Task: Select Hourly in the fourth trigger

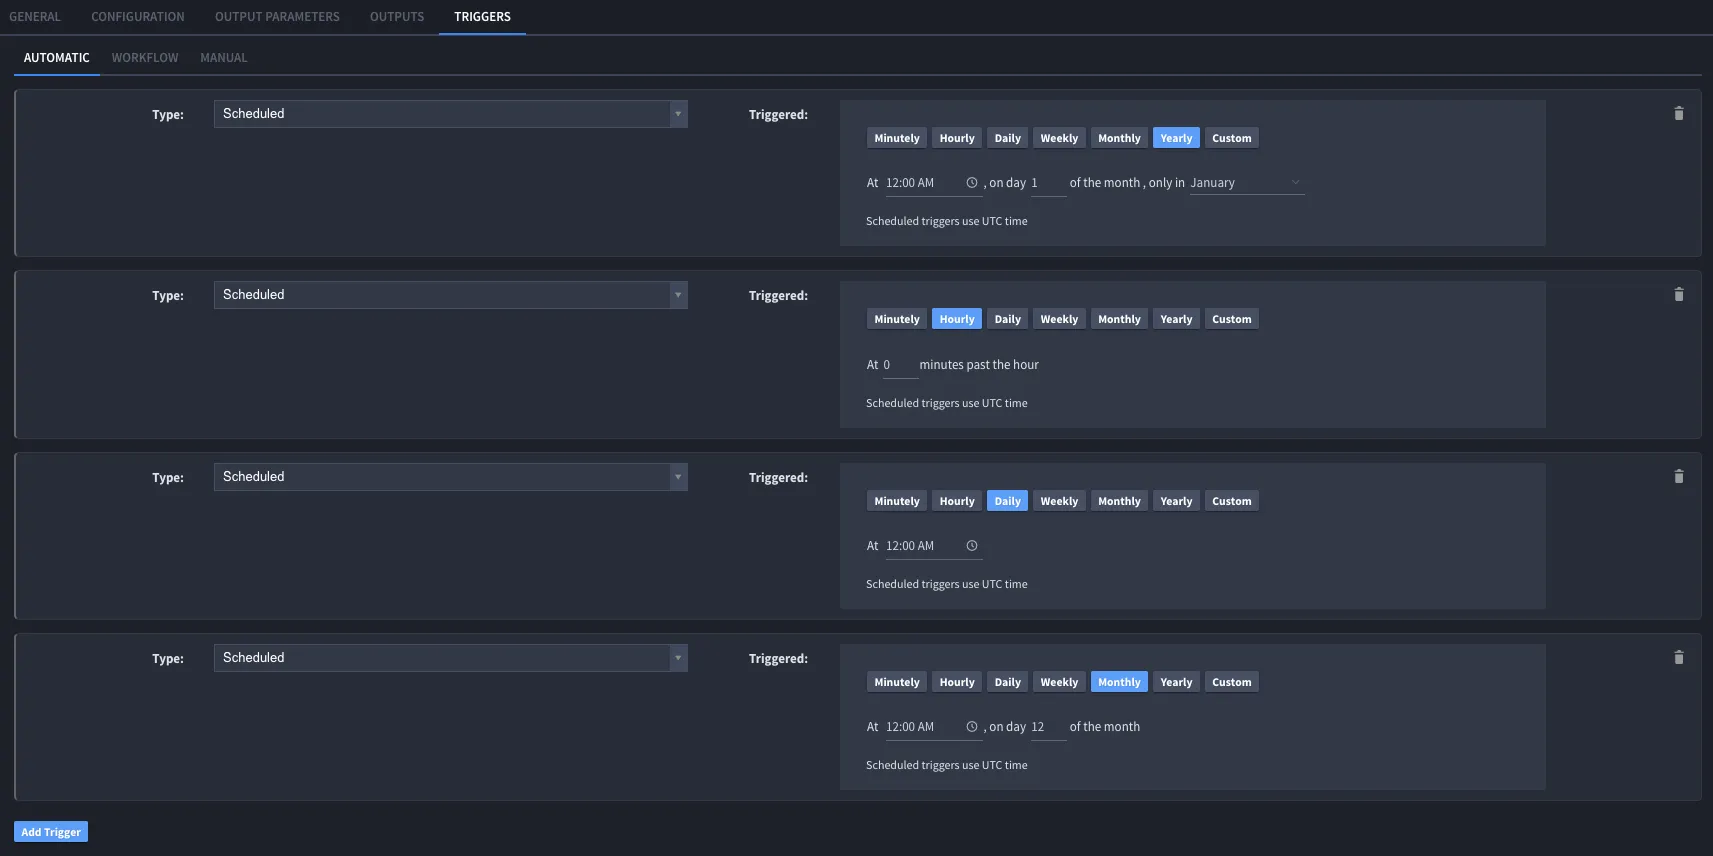Action: 957,682
